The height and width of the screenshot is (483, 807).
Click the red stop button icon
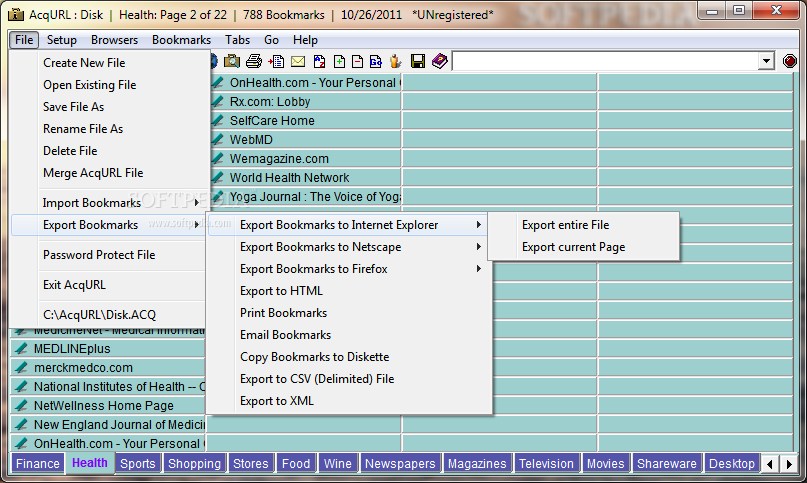click(x=790, y=61)
